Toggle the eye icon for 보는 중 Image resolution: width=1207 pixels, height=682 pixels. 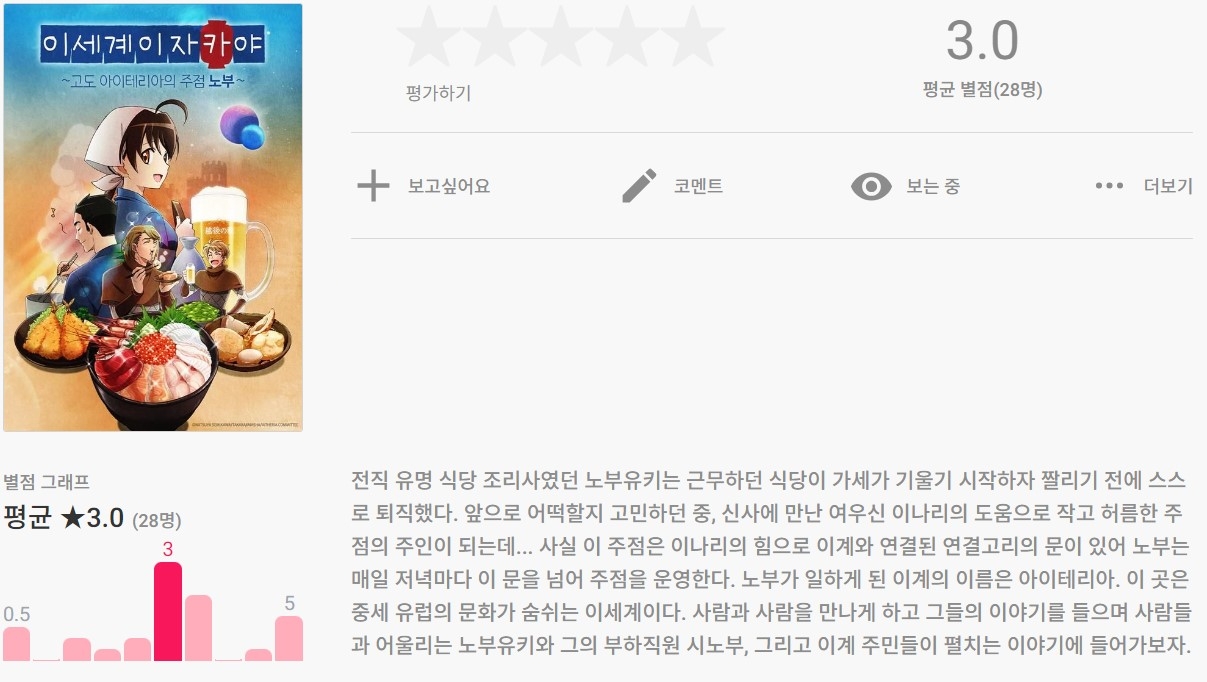[x=871, y=186]
